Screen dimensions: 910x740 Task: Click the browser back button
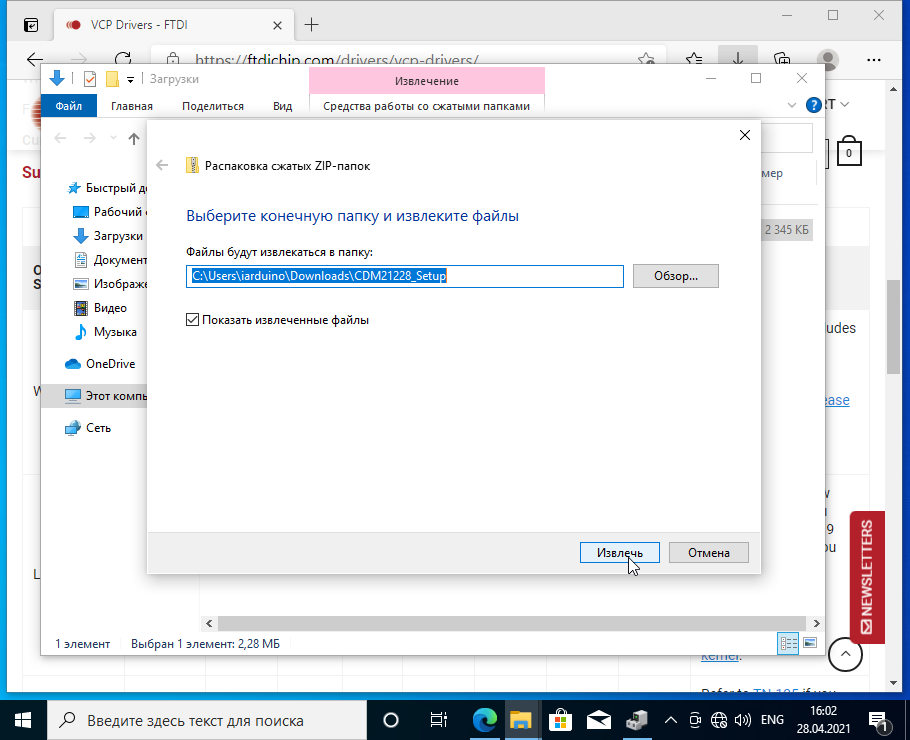[35, 59]
